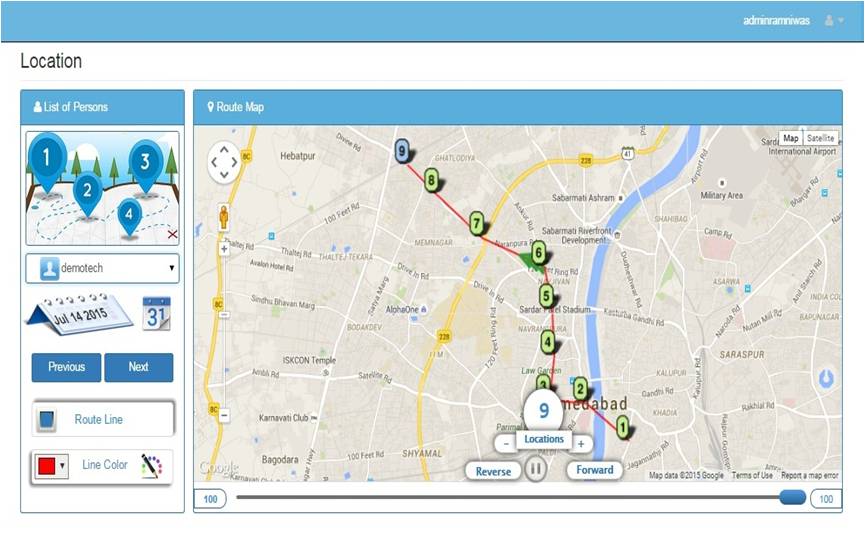Click the Locations label button

(544, 439)
